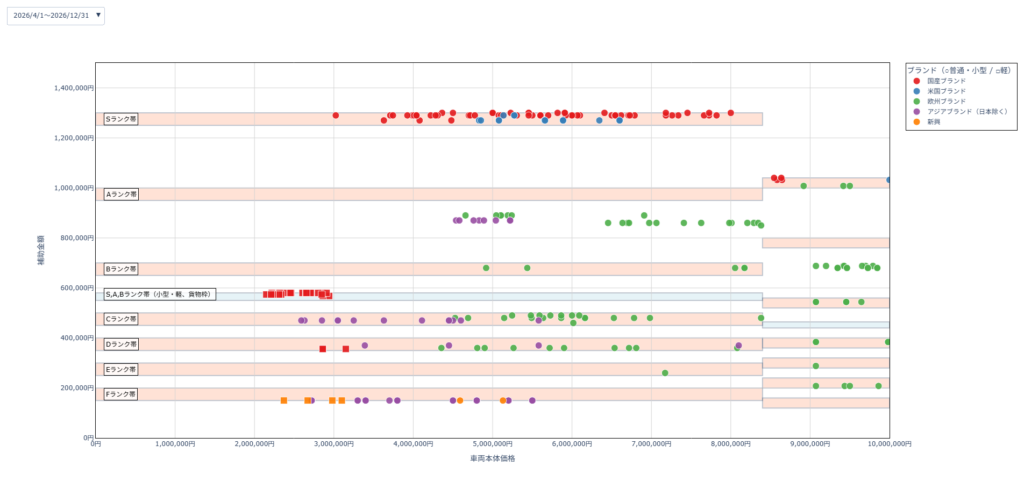Click the y-axis title 補助金額
This screenshot has height=481, width=1024.
click(41, 250)
